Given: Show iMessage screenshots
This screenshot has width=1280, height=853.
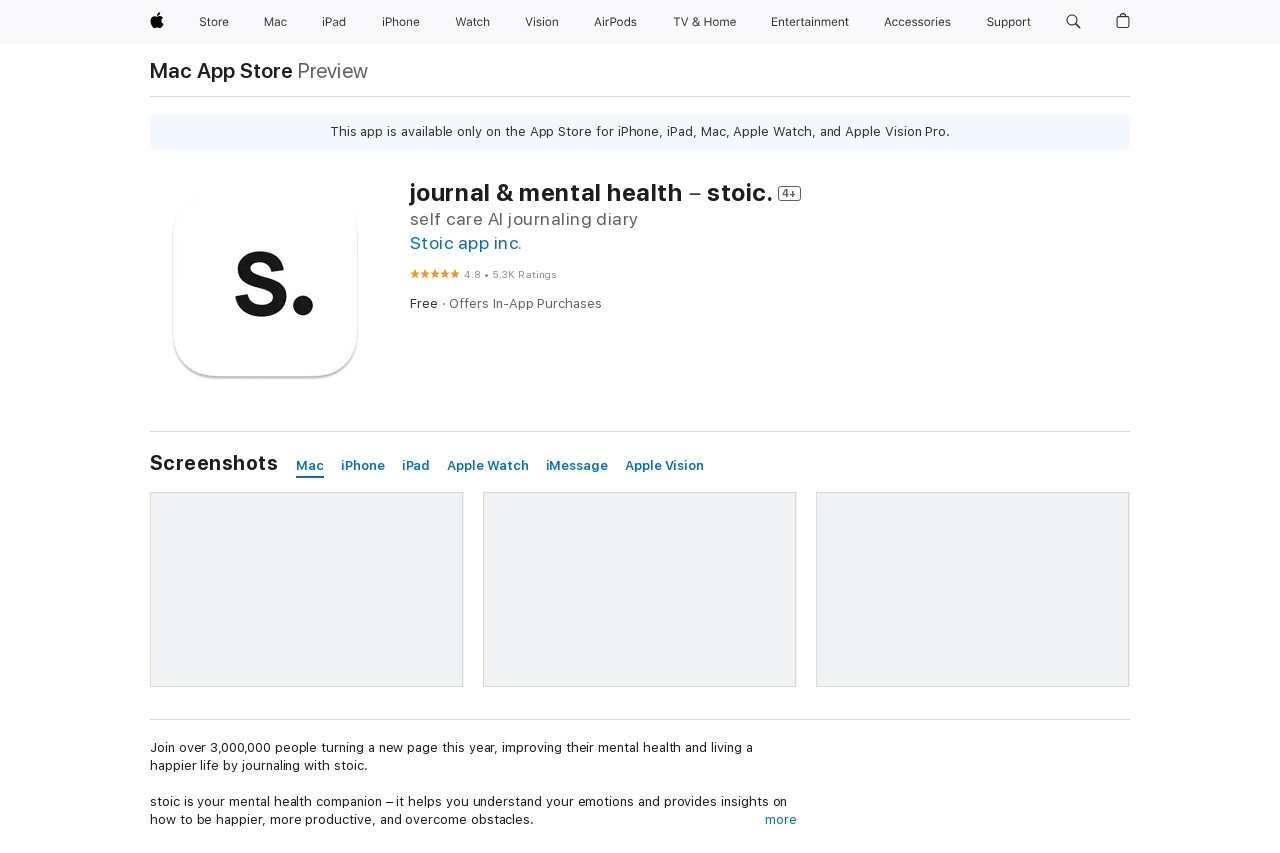Looking at the screenshot, I should [577, 466].
